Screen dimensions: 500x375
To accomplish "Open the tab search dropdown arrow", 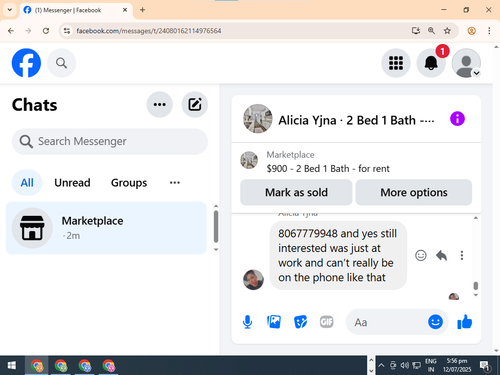I will tap(10, 10).
